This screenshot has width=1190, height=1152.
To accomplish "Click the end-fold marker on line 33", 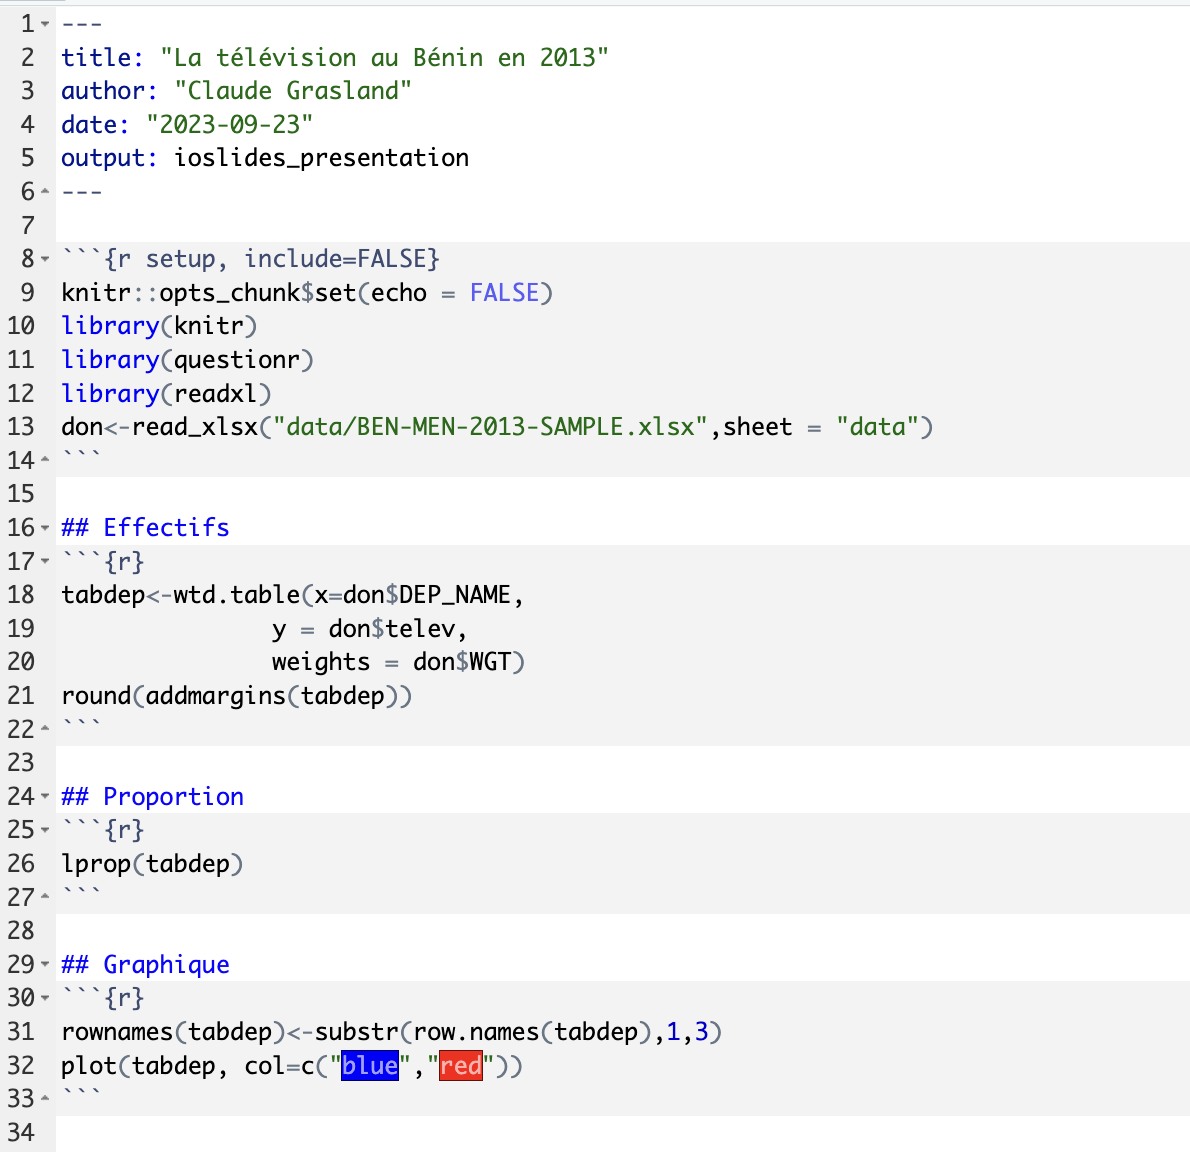I will tap(45, 1099).
